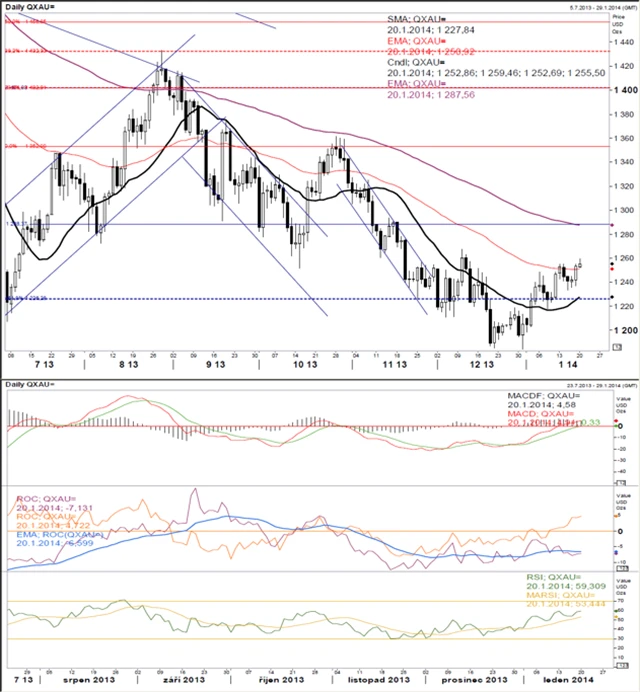The image size is (640, 692).
Task: Click the ROC pane axis scale icon
Action: [x=622, y=568]
